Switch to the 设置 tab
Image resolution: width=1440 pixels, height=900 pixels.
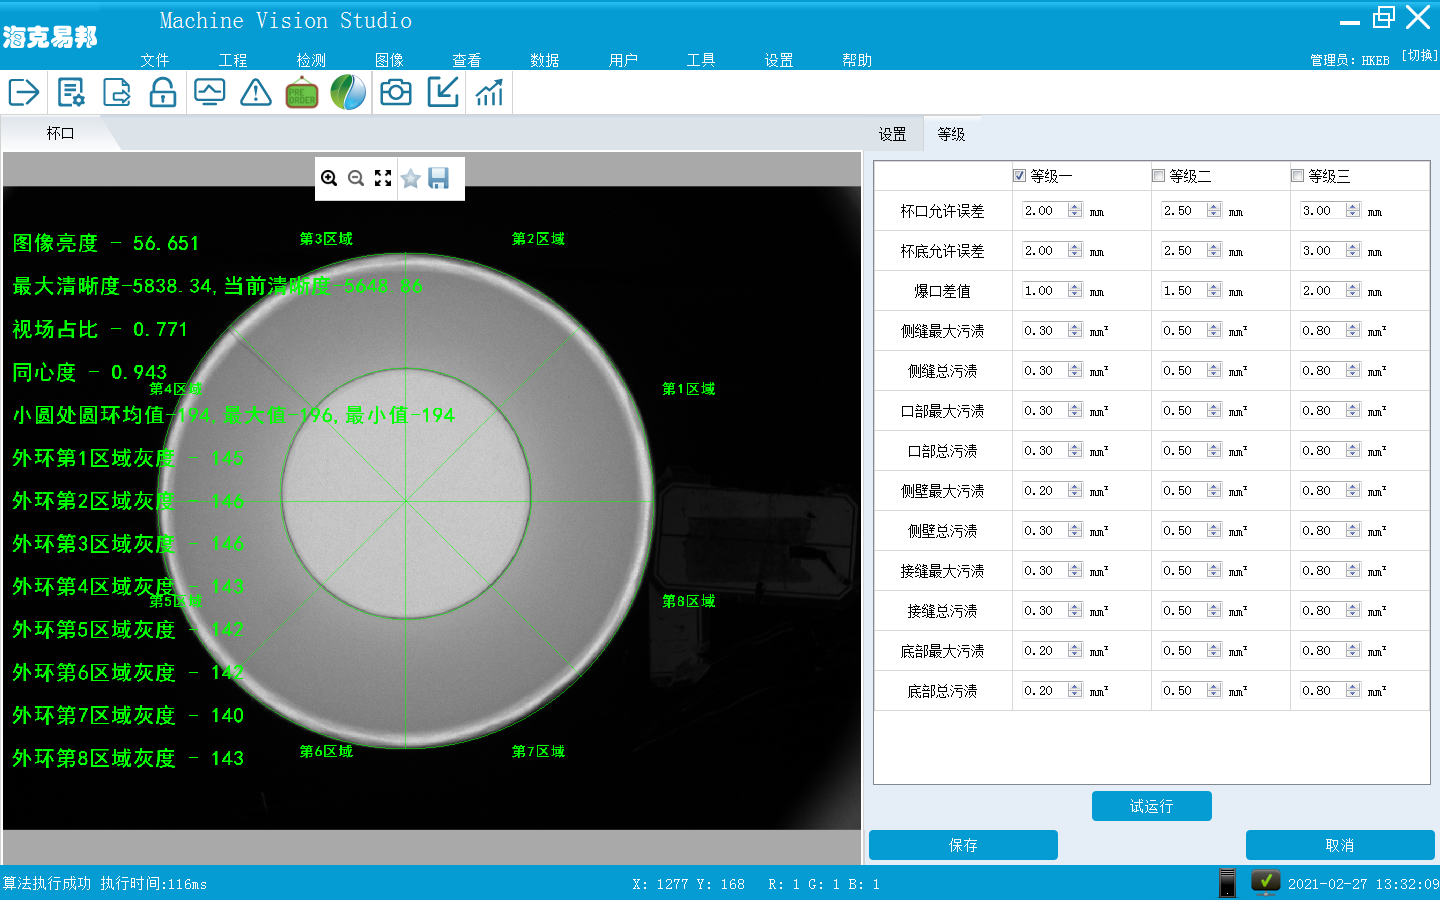[x=892, y=134]
